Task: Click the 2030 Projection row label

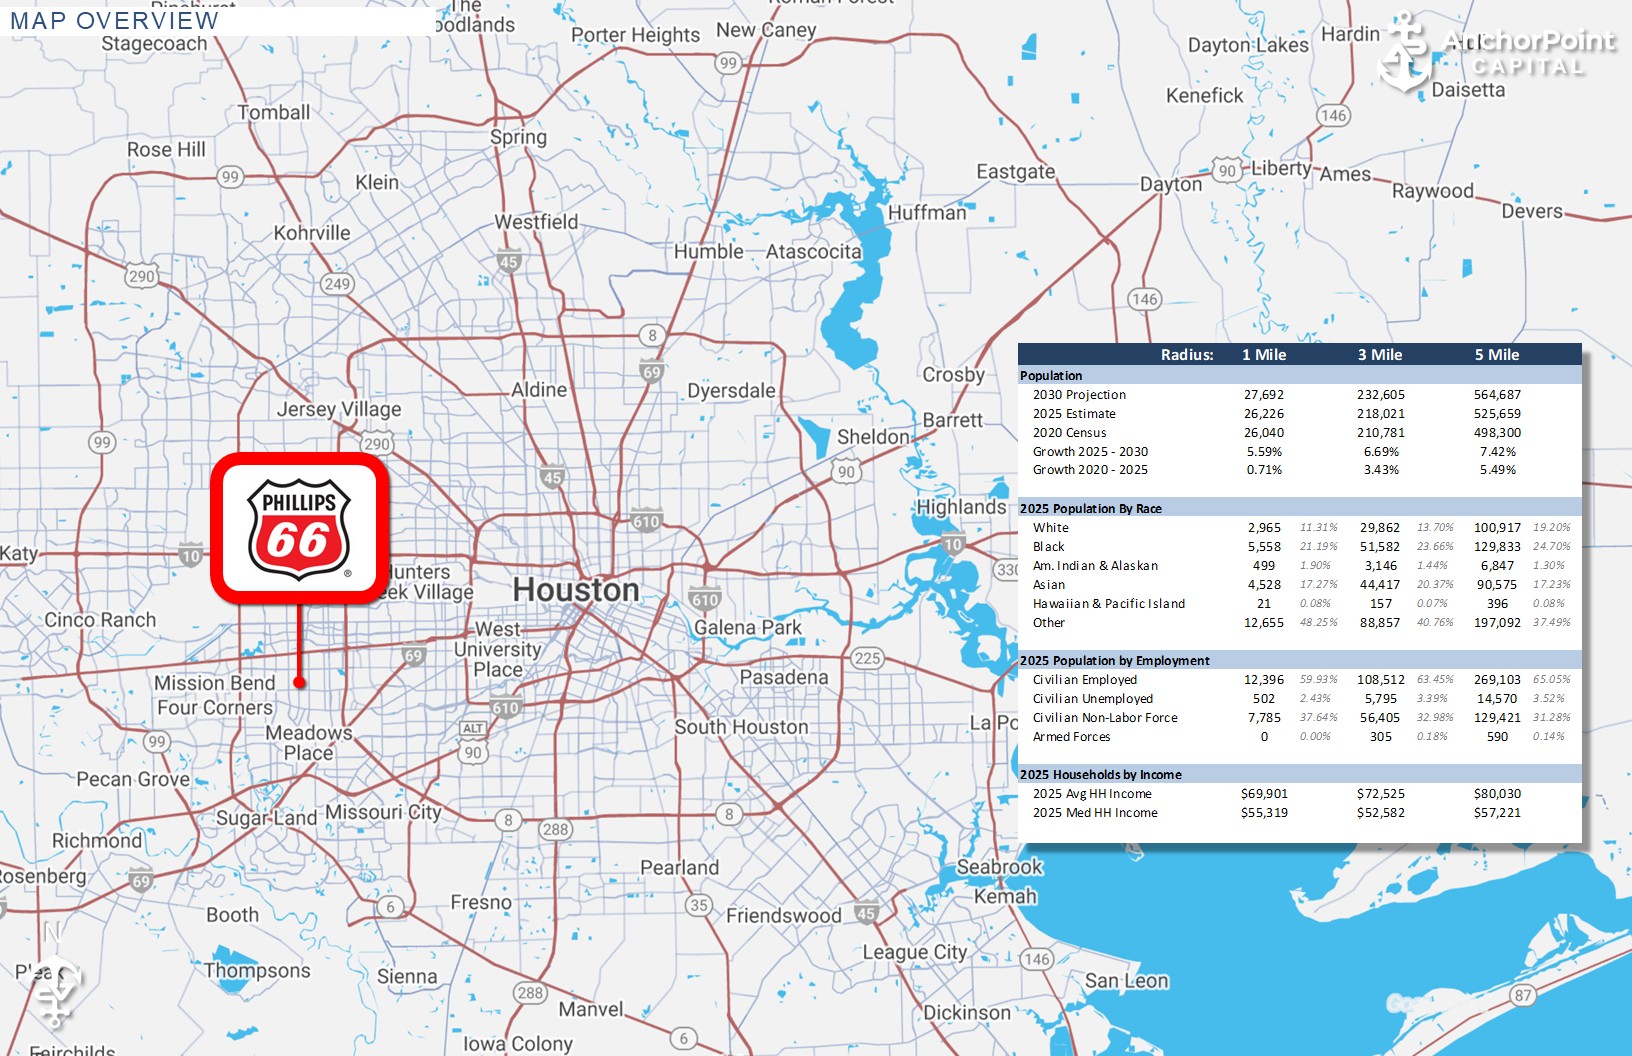Action: tap(1079, 395)
